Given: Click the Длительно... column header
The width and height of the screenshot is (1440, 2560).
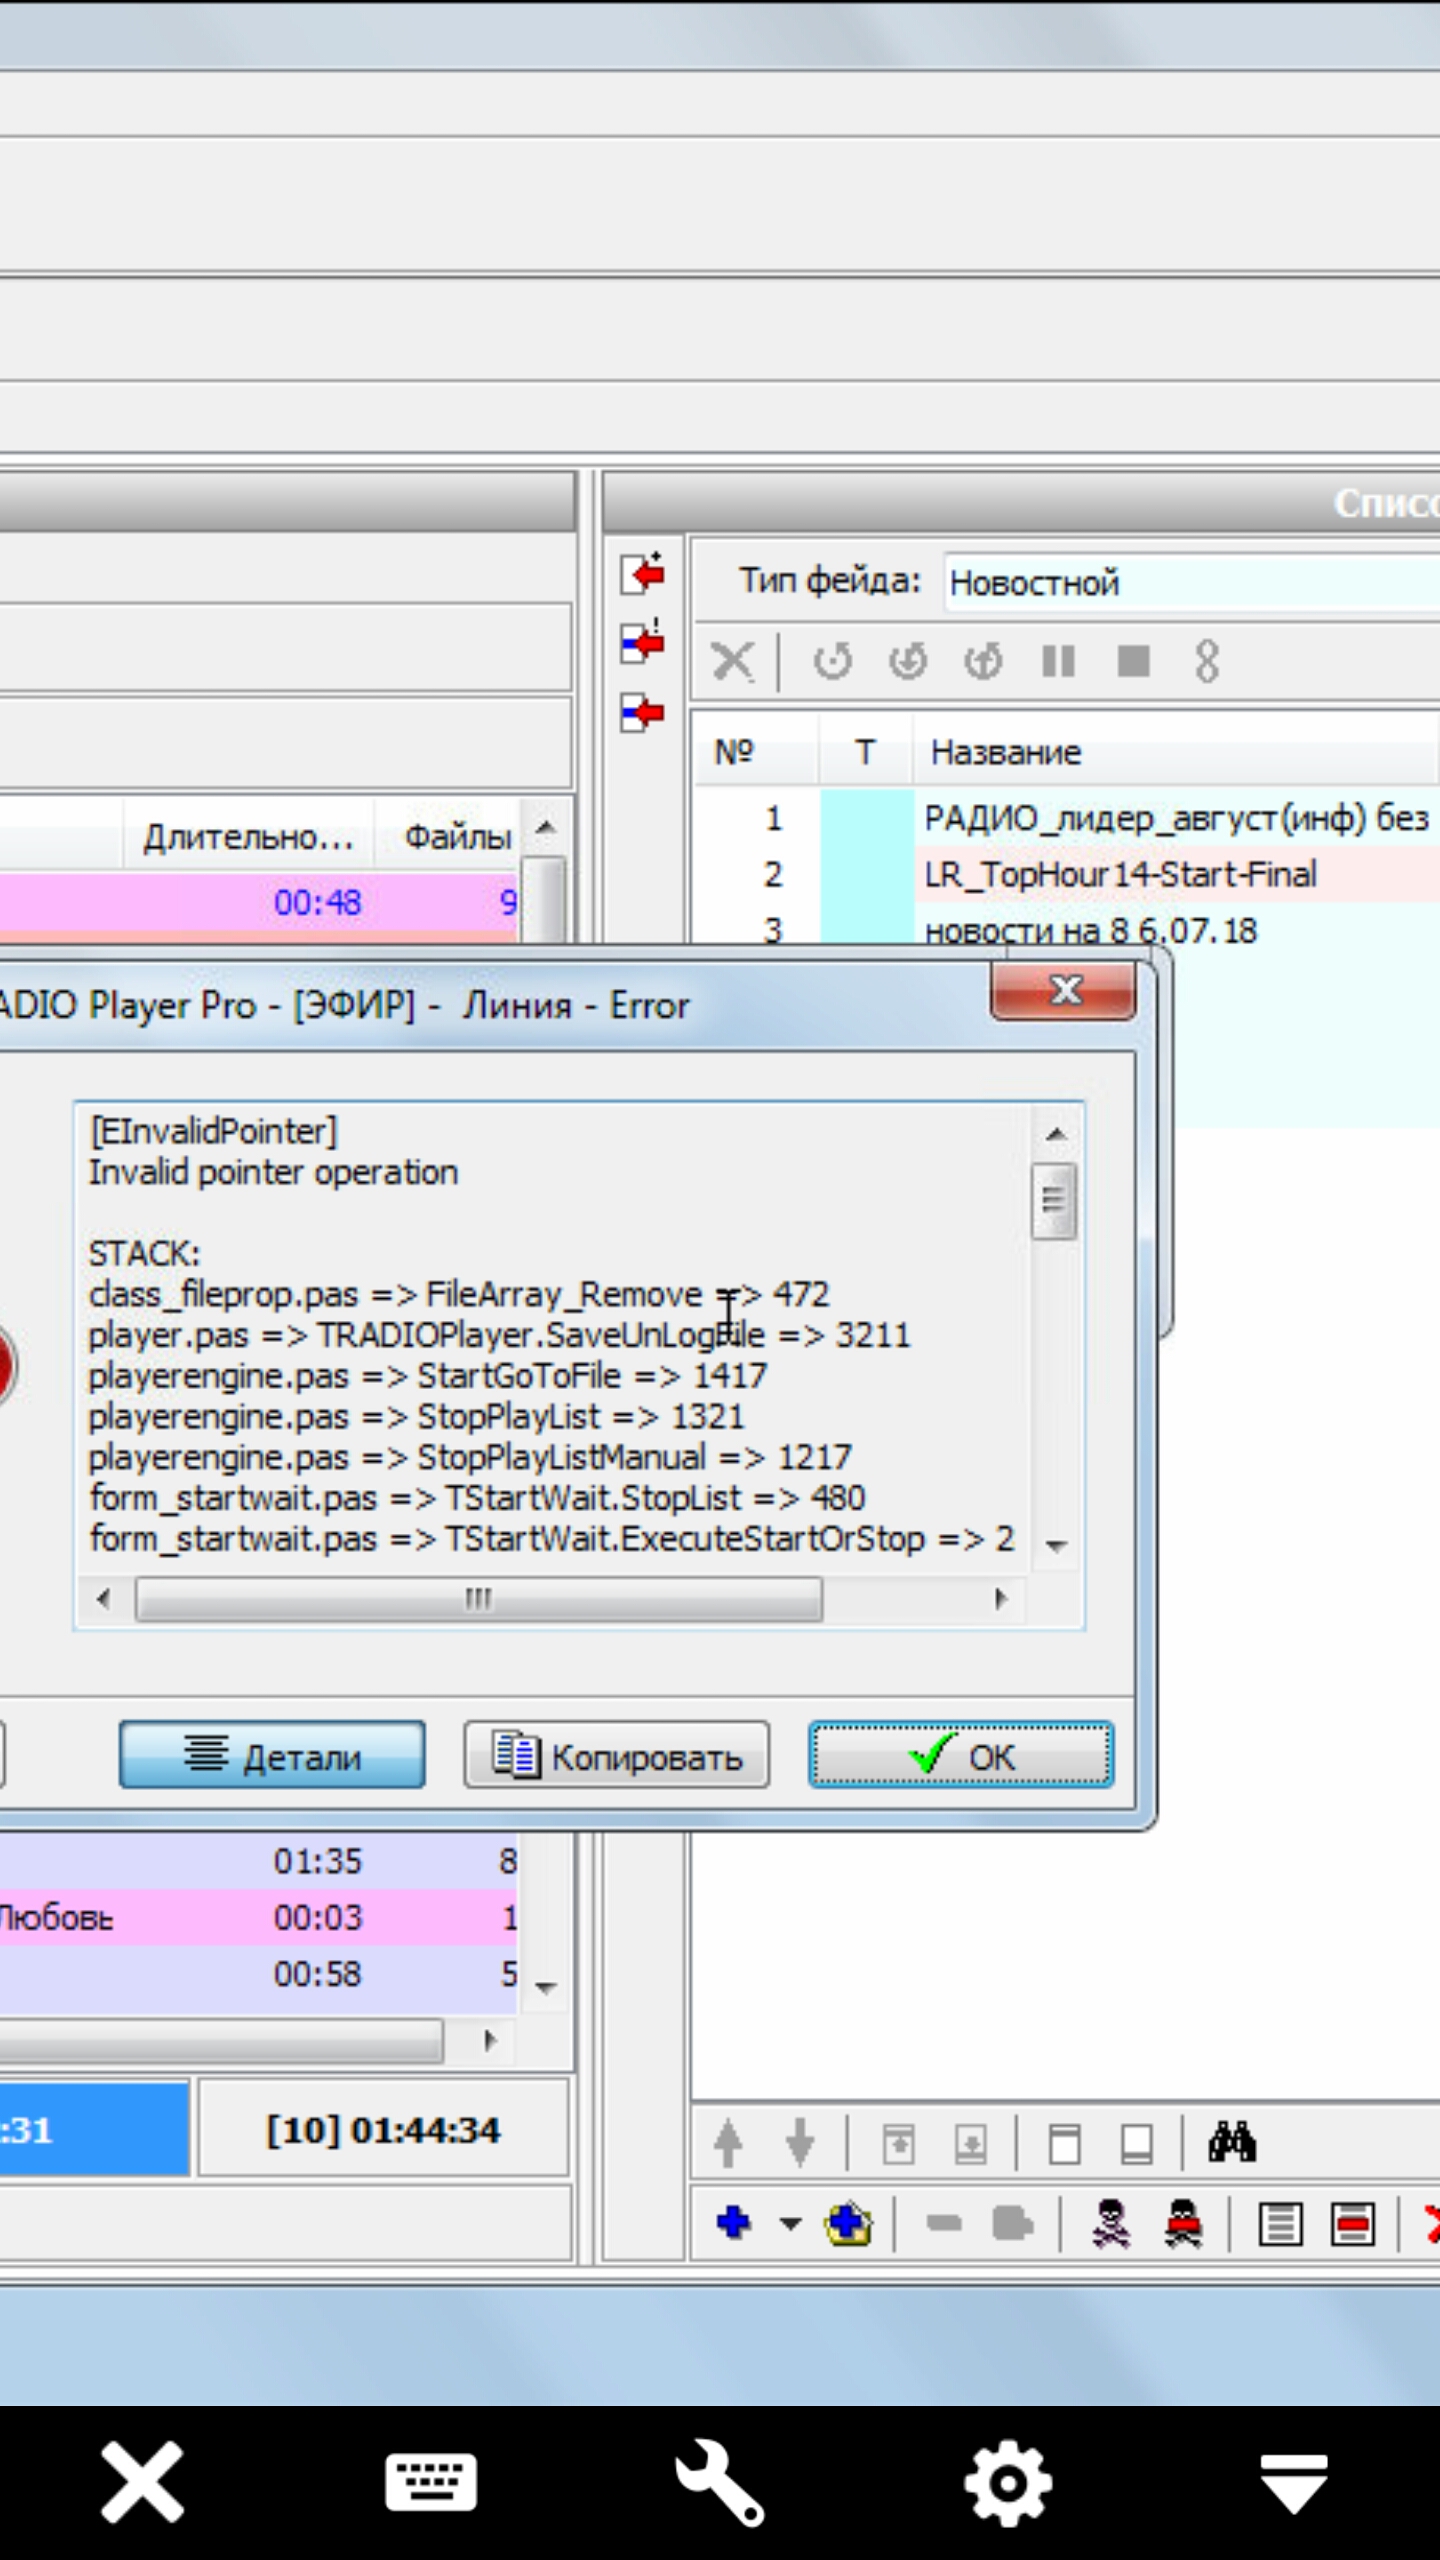Looking at the screenshot, I should [x=248, y=836].
